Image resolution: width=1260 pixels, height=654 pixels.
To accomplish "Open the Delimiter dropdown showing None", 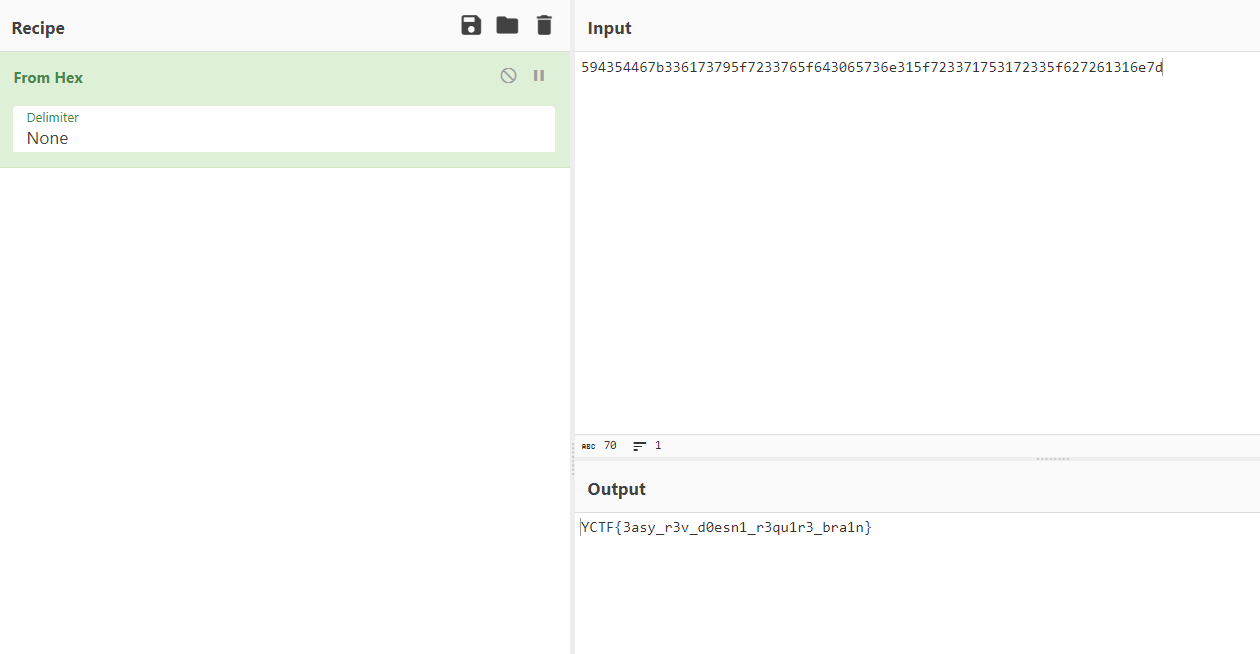I will (283, 138).
